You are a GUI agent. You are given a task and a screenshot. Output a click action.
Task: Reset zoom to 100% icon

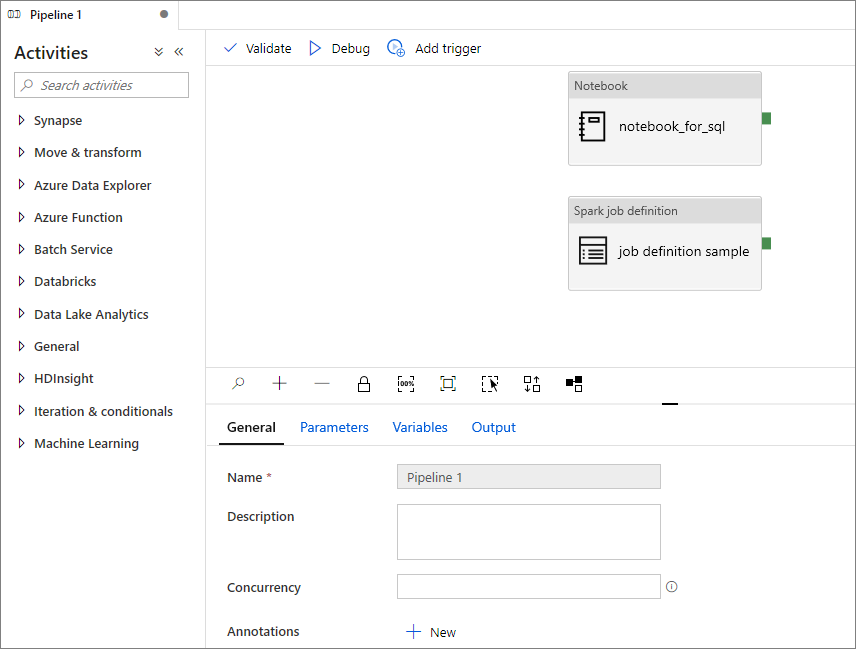406,384
